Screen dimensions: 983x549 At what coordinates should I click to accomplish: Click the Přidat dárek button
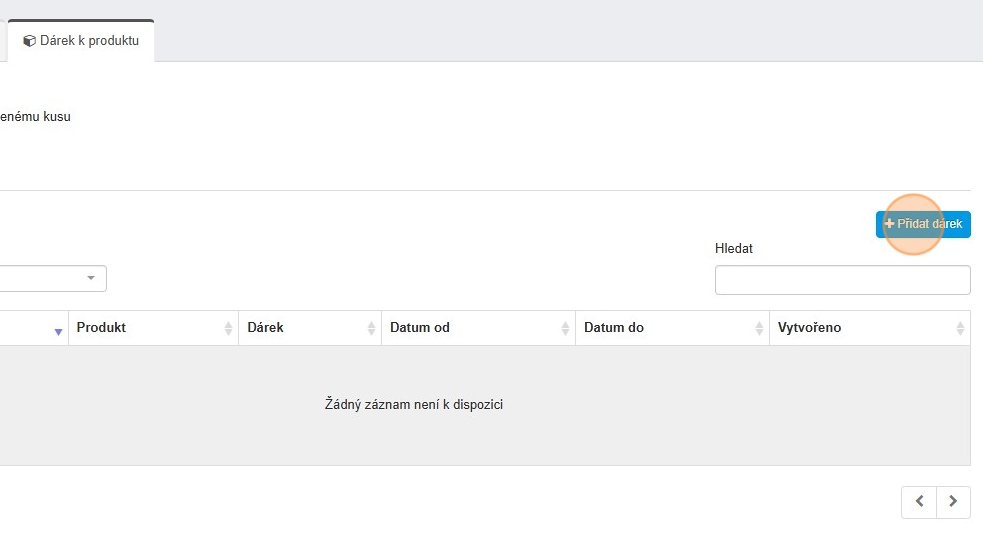923,224
